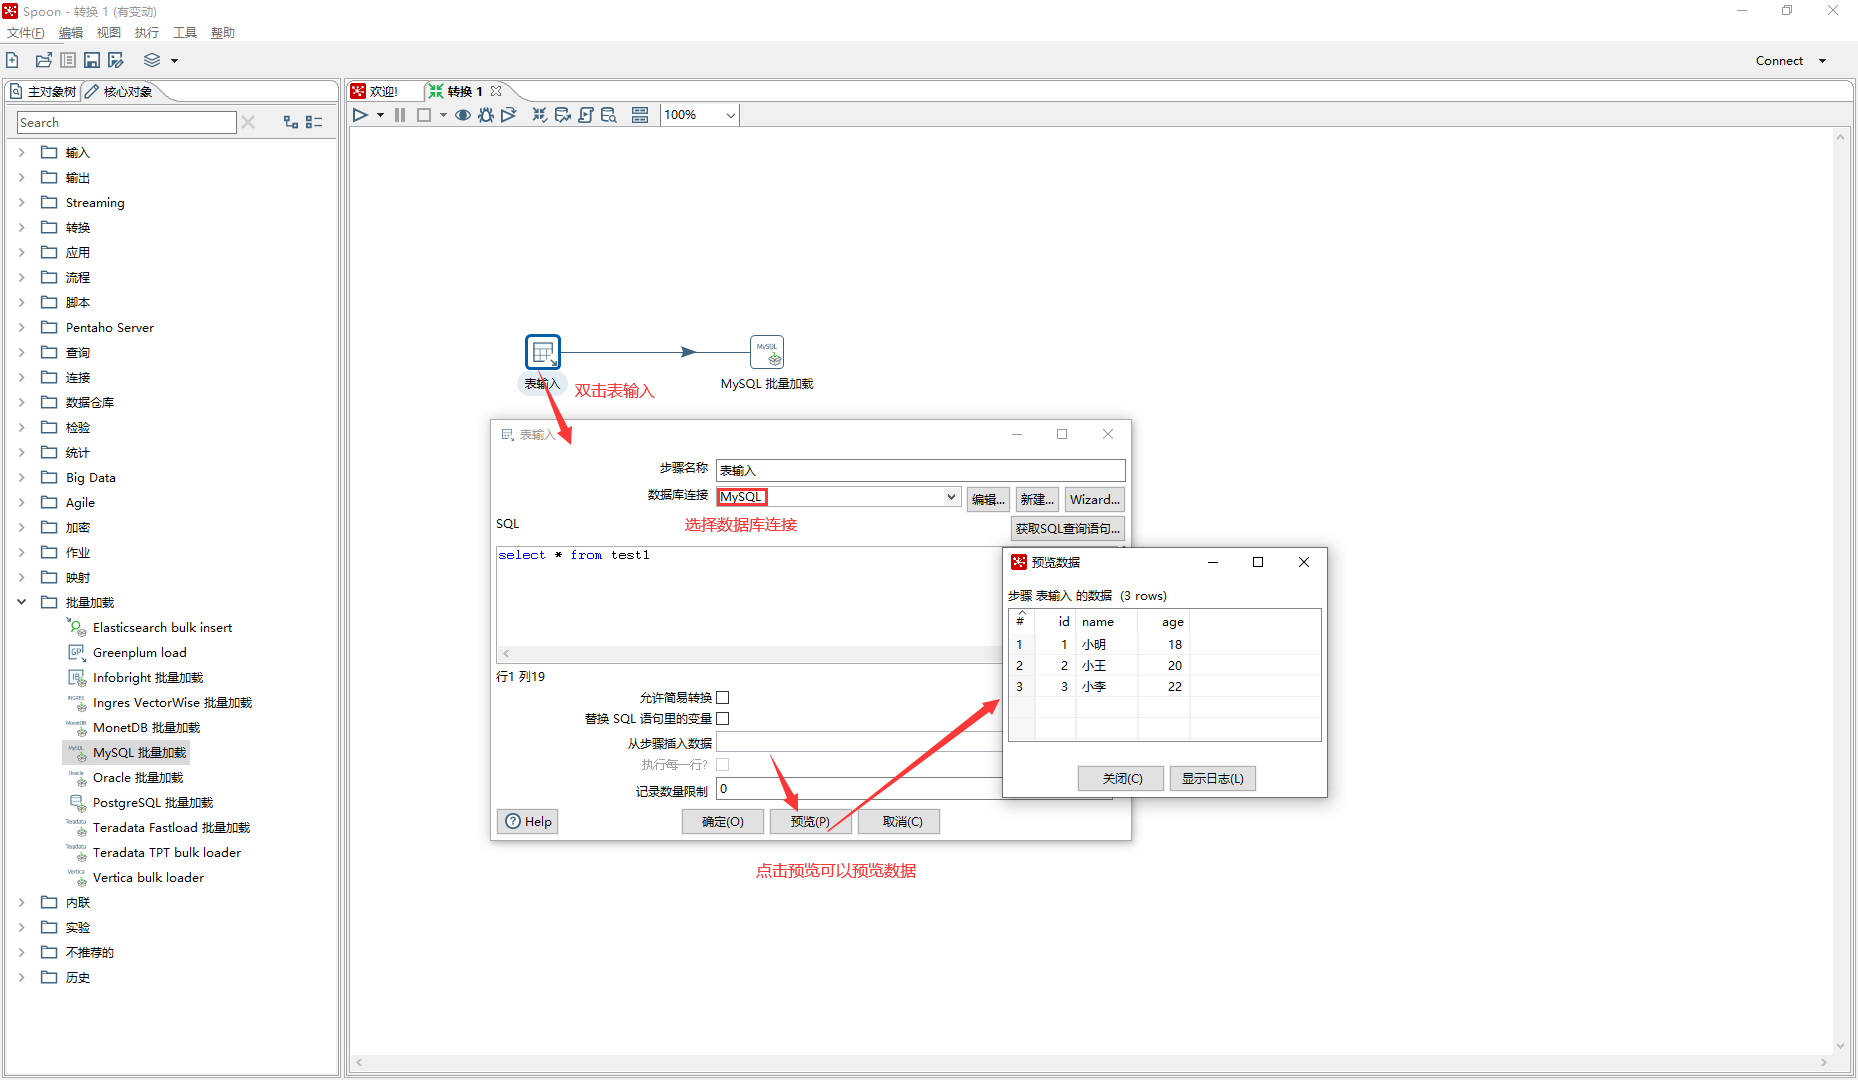Viewport: 1858px width, 1080px height.
Task: Click the Get SQL icon in canvas toolbar
Action: [586, 115]
